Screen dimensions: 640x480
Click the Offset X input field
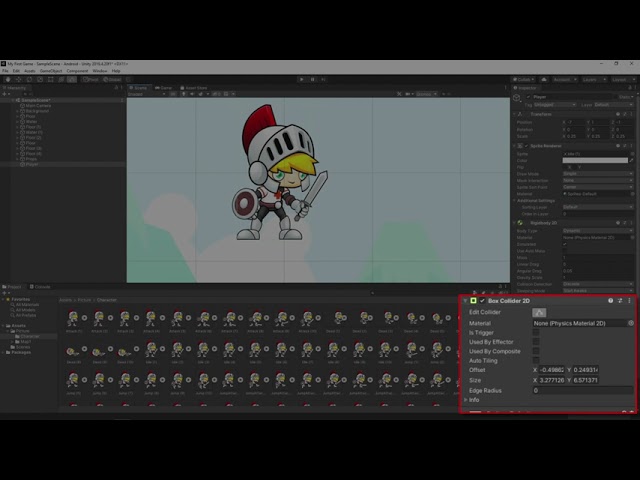[x=552, y=370]
